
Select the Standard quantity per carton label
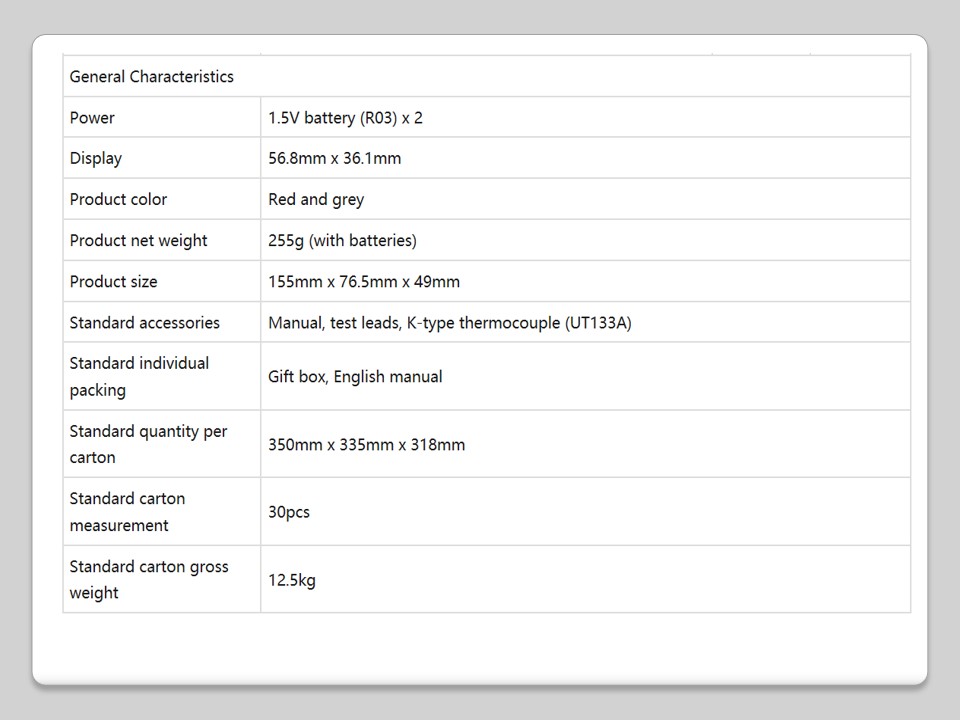[x=148, y=444]
